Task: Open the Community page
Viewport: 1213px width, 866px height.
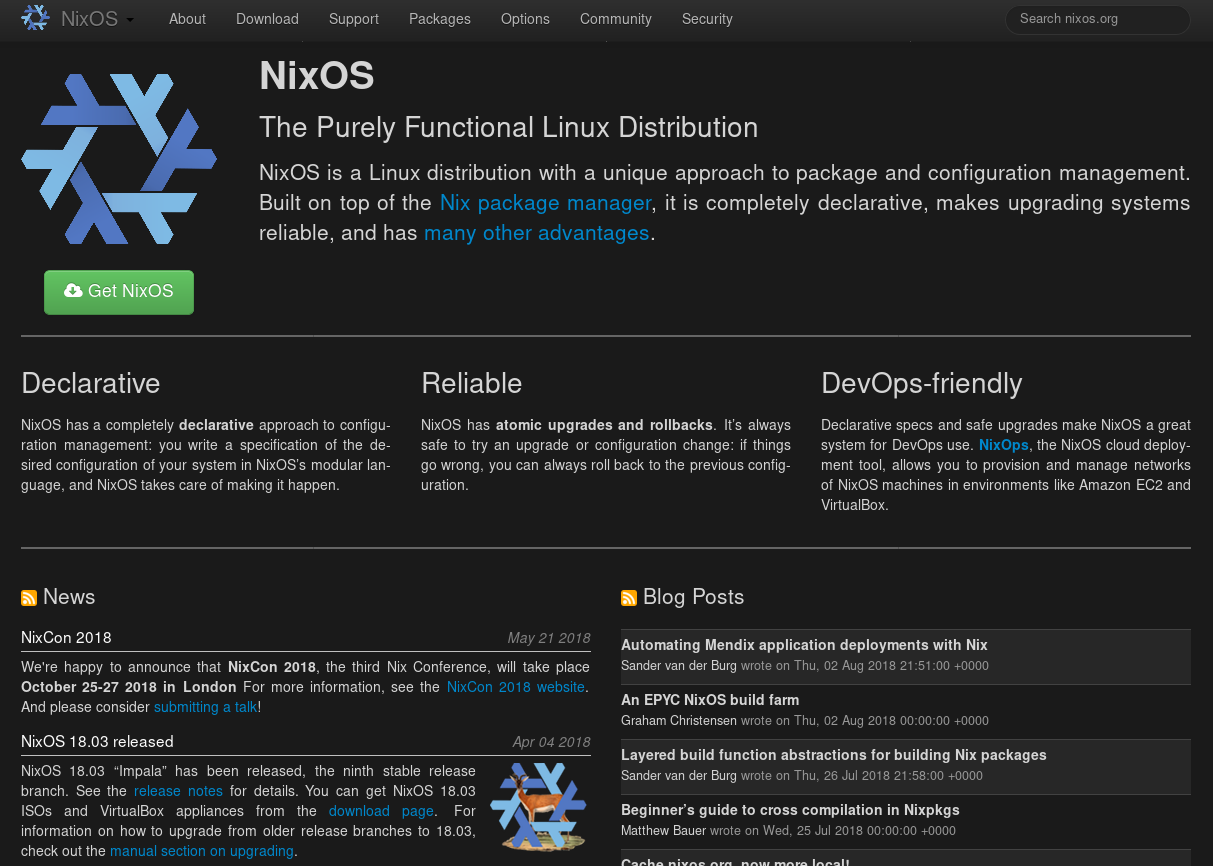Action: [616, 19]
